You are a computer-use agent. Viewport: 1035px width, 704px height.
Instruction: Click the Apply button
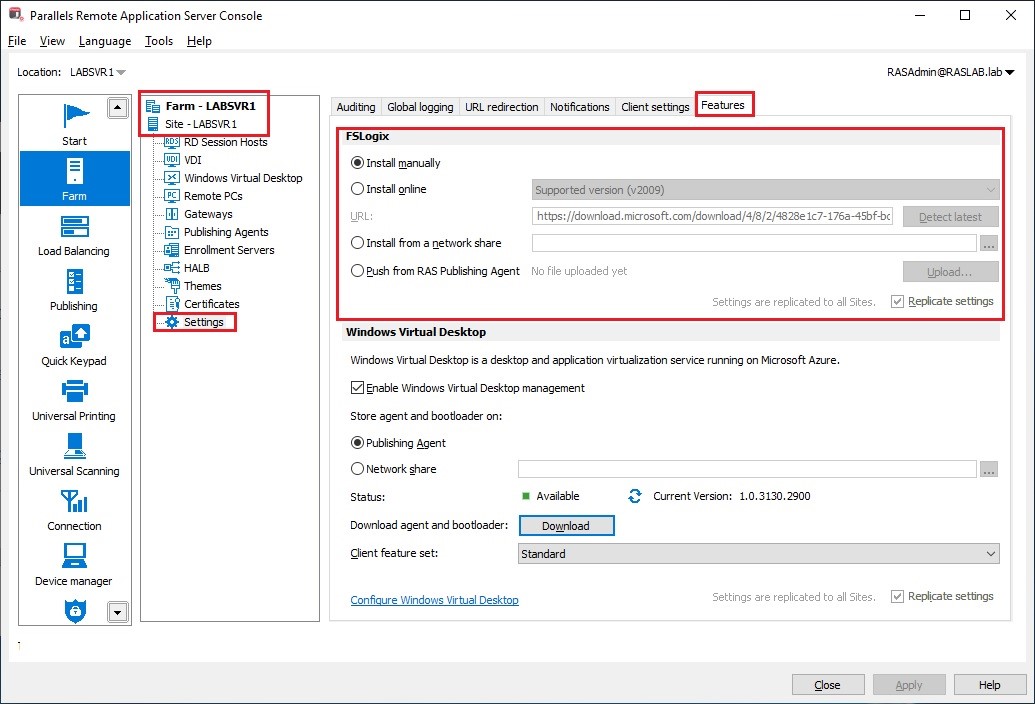click(909, 685)
